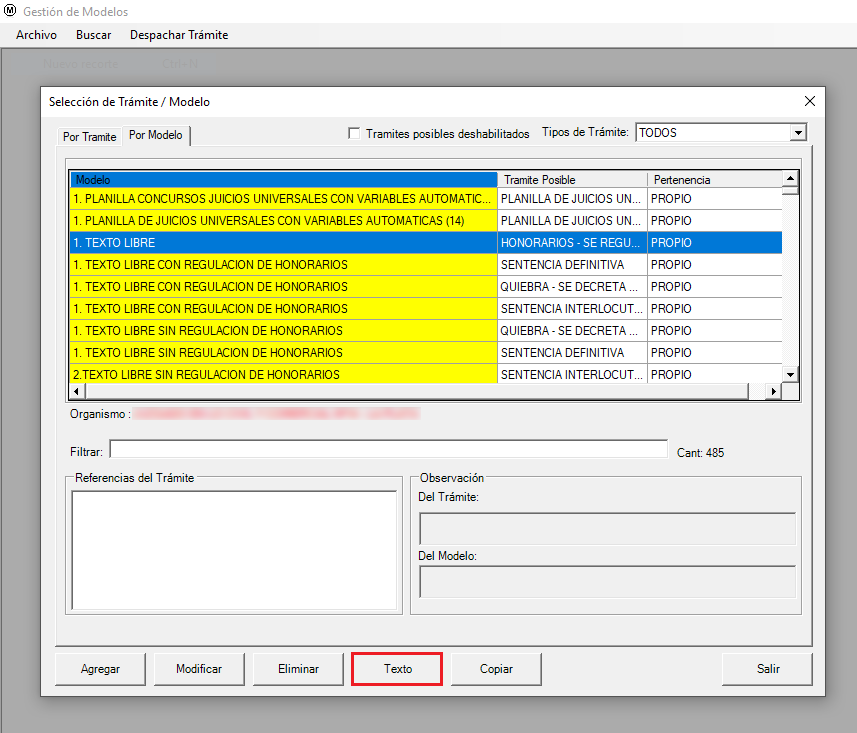Enable Tramites posibles deshabilitados checkbox
The image size is (857, 733).
(x=354, y=133)
